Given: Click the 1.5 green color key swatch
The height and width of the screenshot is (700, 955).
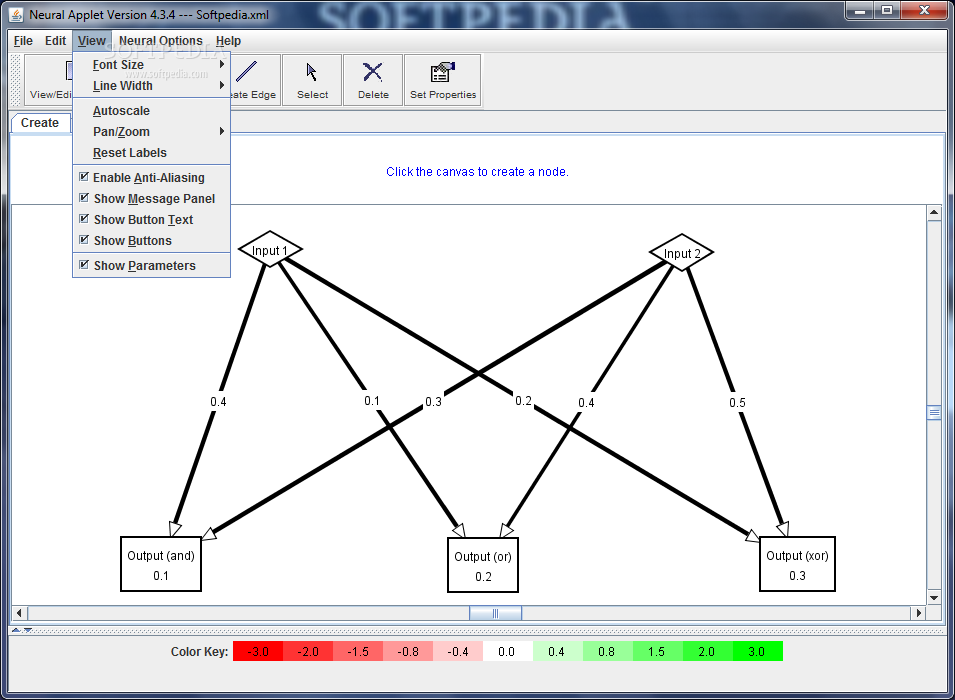Looking at the screenshot, I should pos(658,651).
